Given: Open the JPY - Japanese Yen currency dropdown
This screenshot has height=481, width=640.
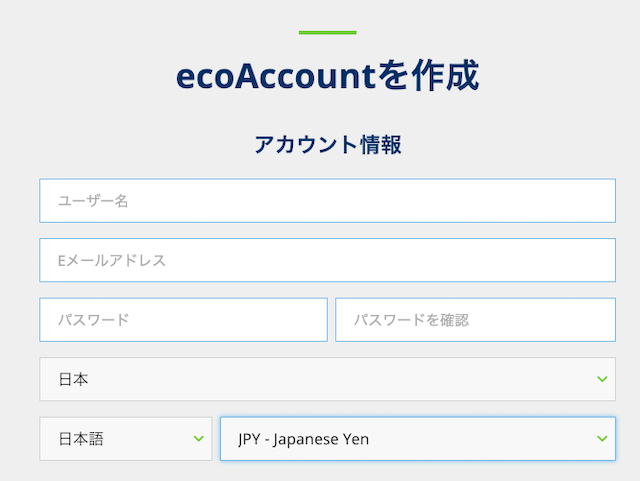Looking at the screenshot, I should click(417, 438).
